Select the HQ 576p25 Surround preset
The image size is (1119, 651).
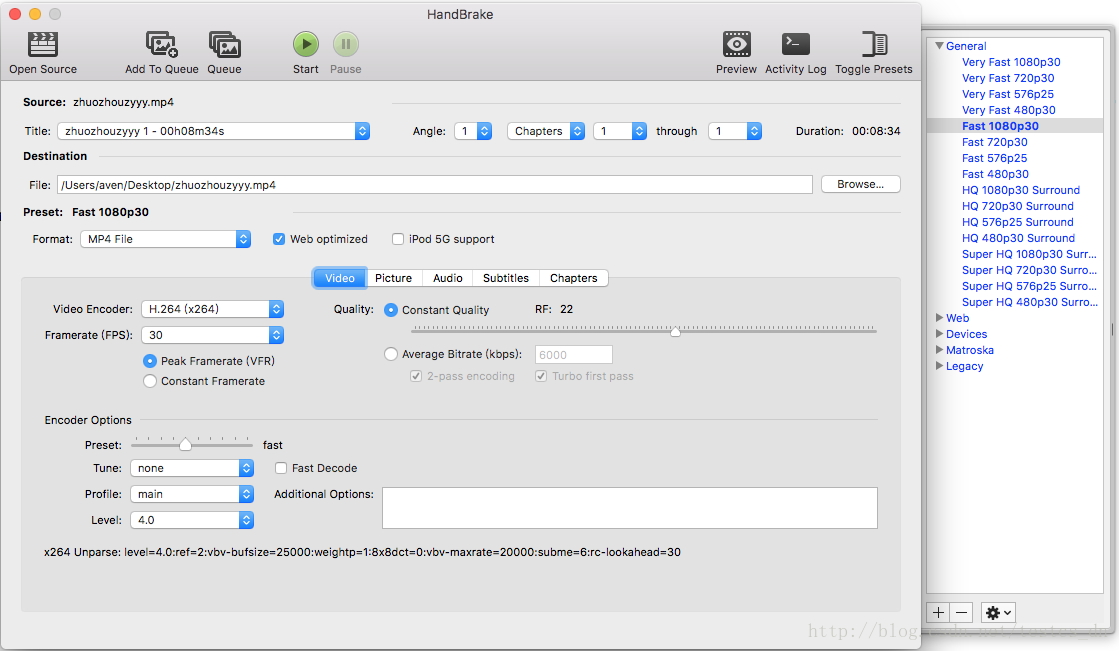pyautogui.click(x=1018, y=222)
